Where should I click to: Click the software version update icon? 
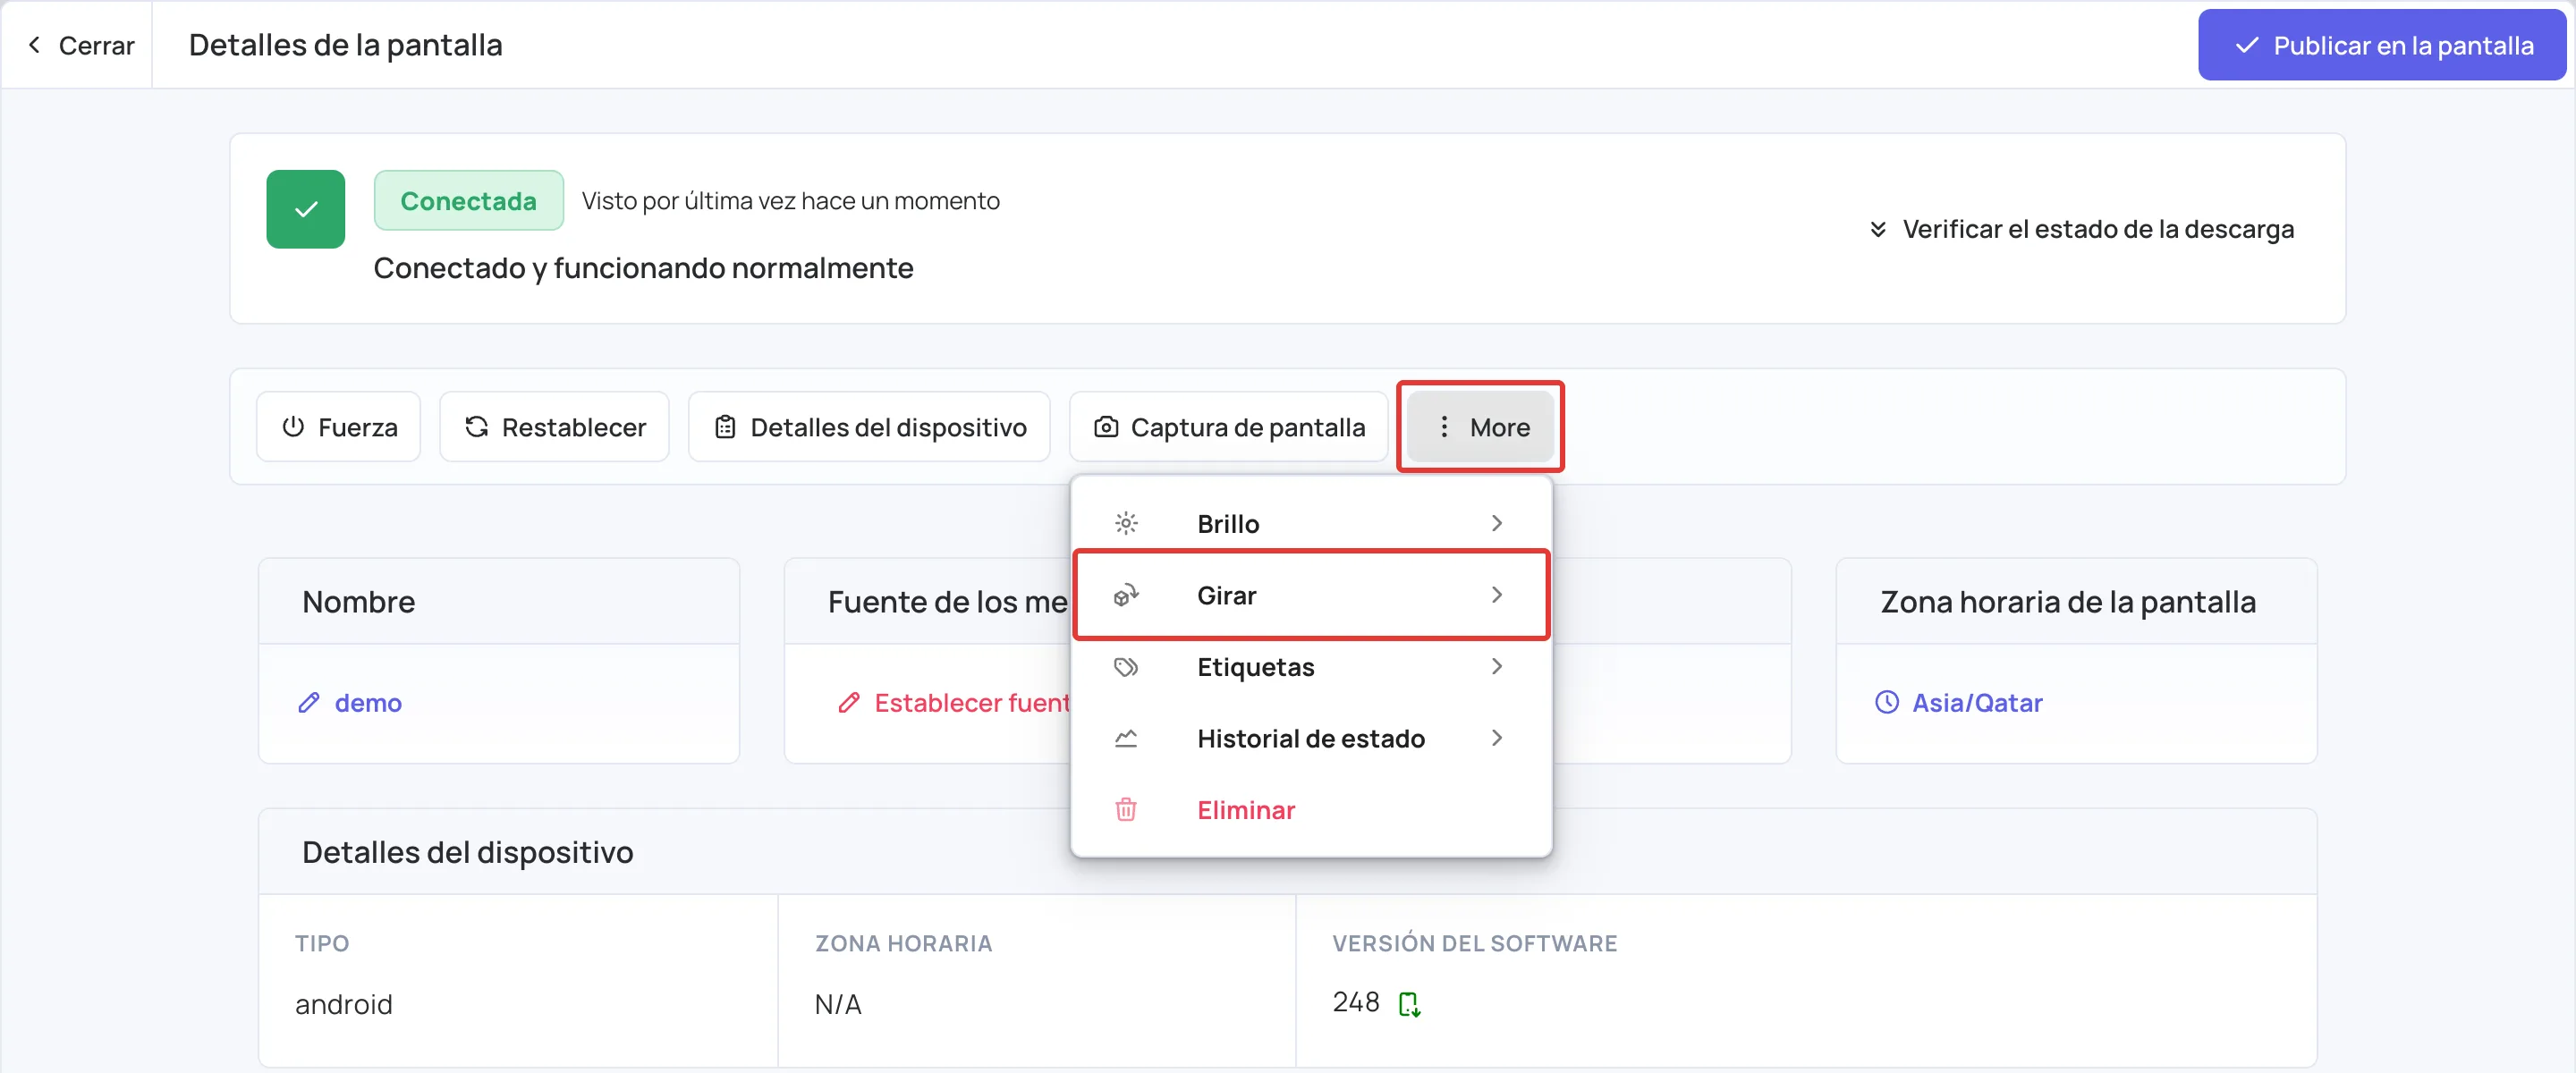point(1409,1003)
